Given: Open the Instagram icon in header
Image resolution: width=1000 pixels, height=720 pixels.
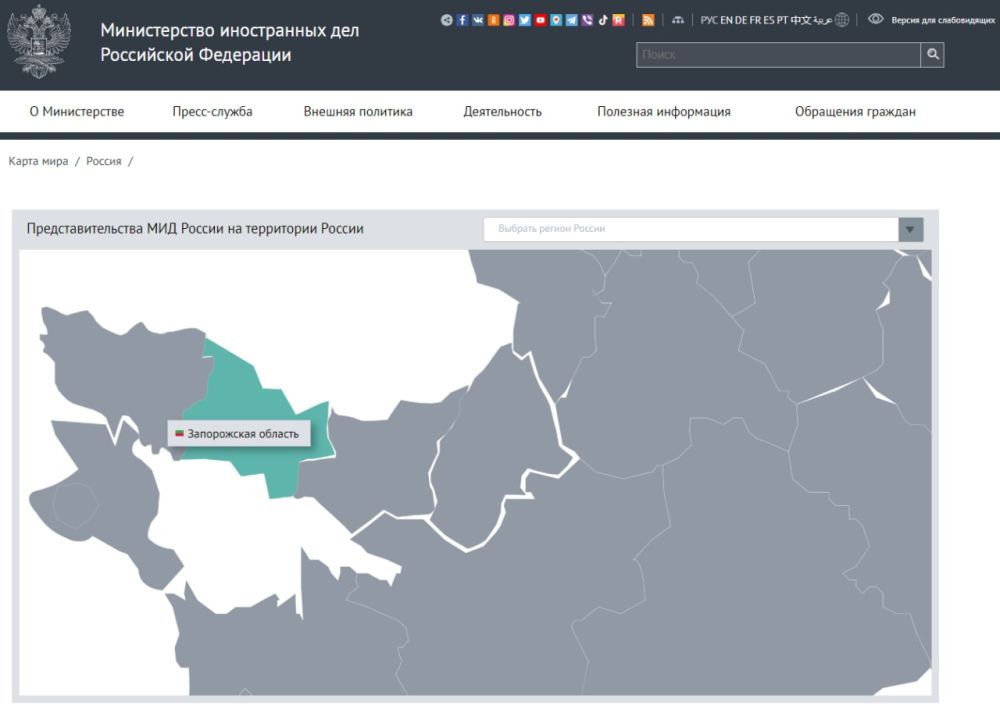Looking at the screenshot, I should point(509,20).
